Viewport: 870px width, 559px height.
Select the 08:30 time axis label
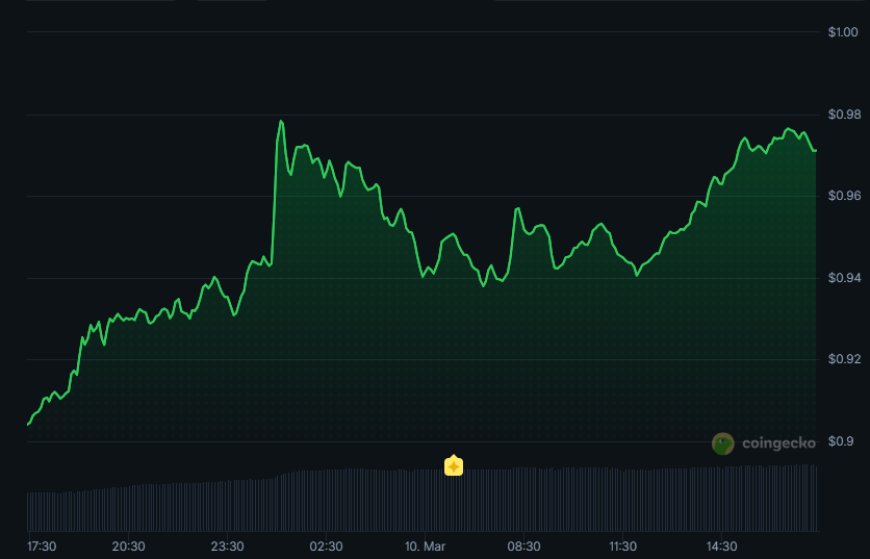[x=524, y=546]
